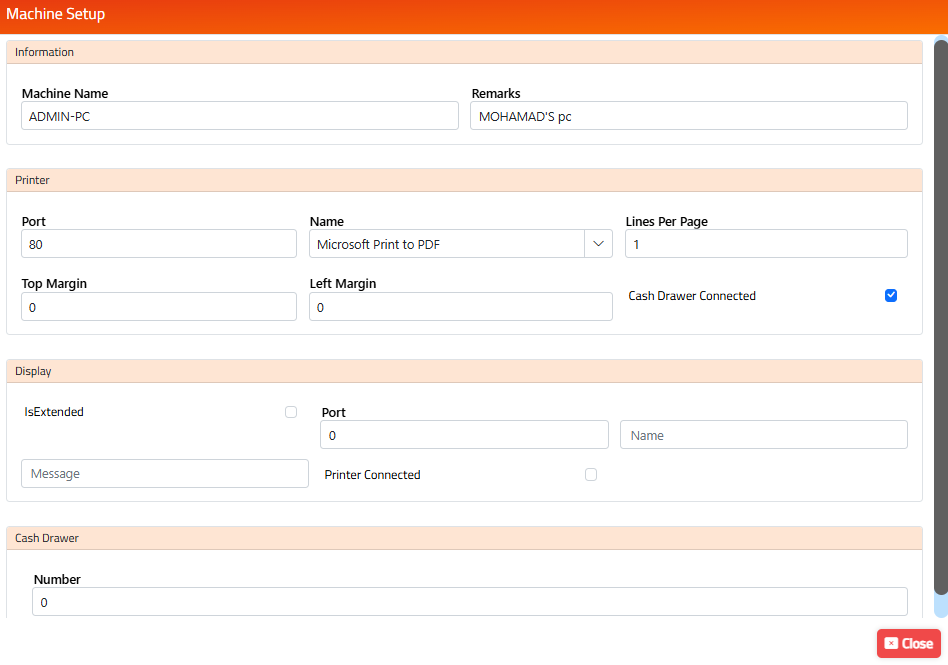Viewport: 948px width, 665px height.
Task: Click the Lines Per Page field
Action: pyautogui.click(x=766, y=244)
